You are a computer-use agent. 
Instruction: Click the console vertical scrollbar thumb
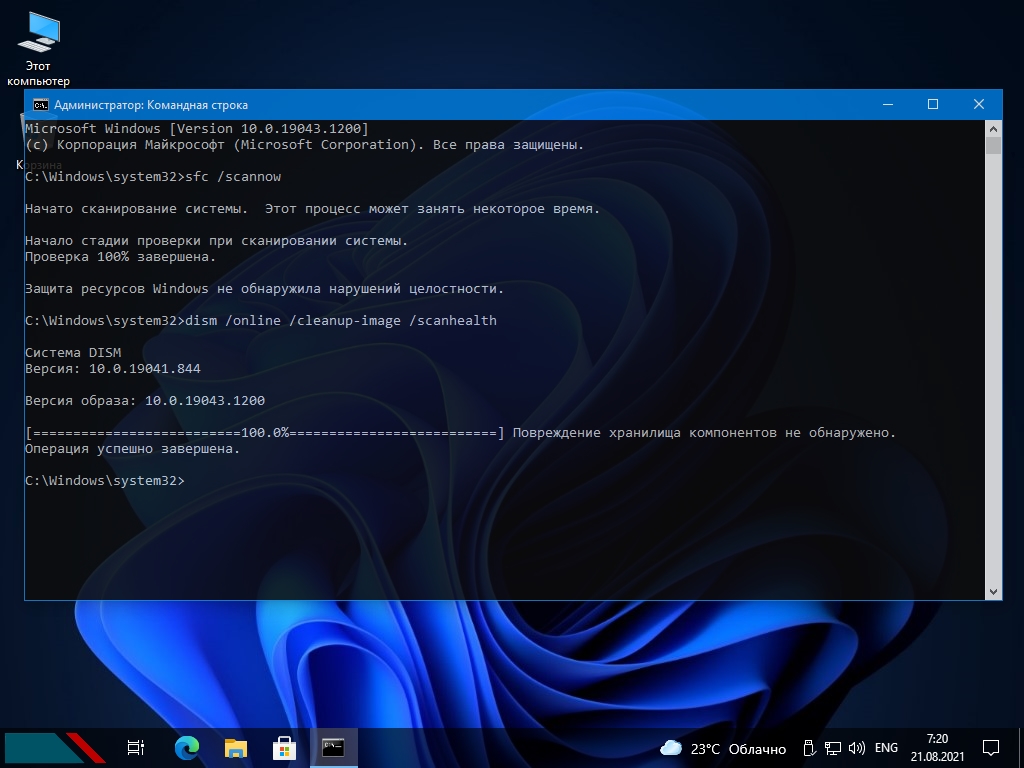coord(993,146)
